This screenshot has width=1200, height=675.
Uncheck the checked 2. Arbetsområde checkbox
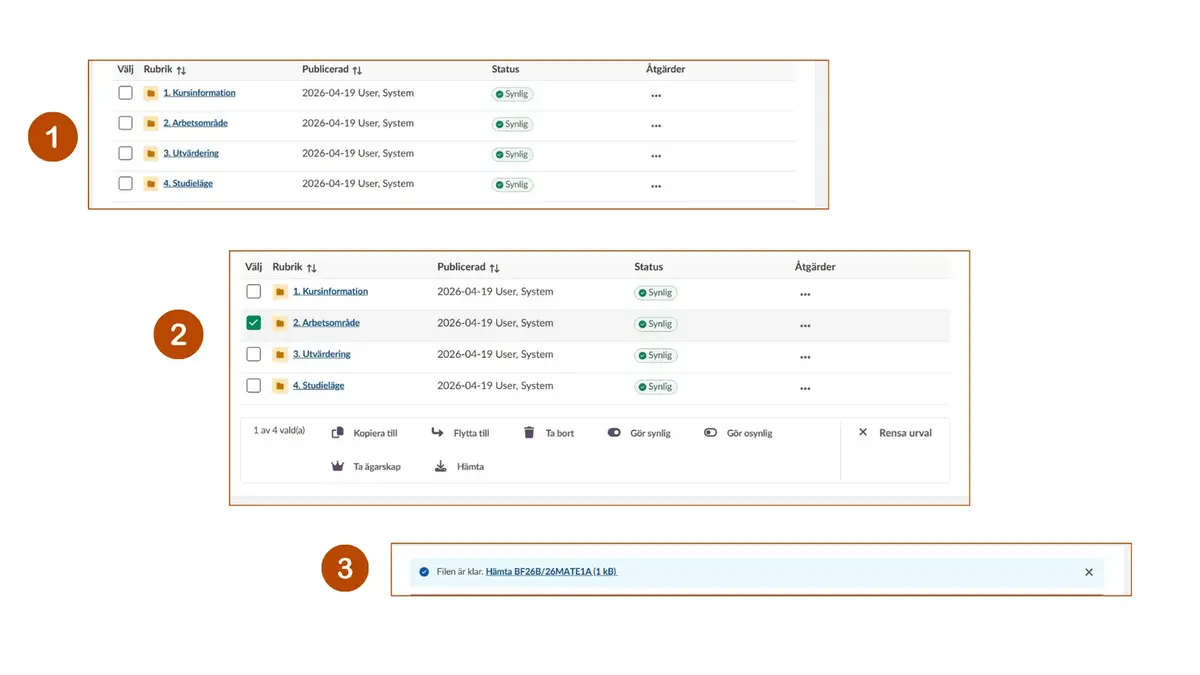[253, 323]
